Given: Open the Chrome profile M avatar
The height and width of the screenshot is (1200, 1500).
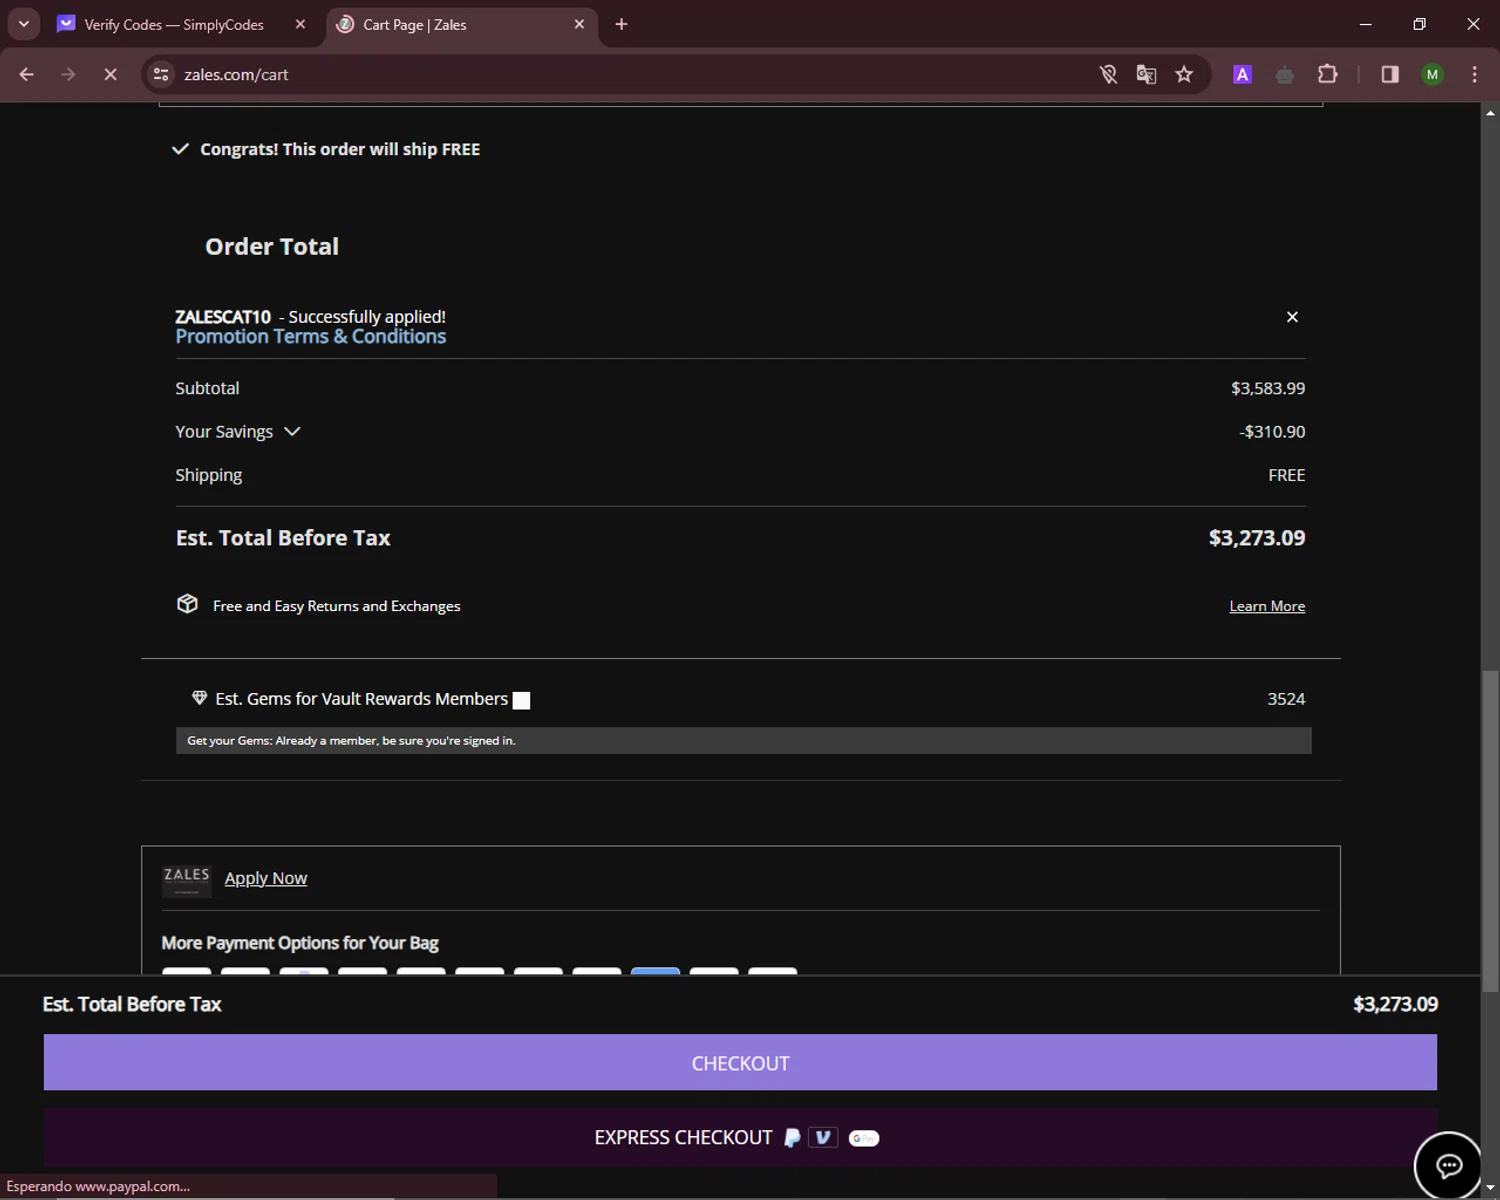Looking at the screenshot, I should pos(1432,74).
